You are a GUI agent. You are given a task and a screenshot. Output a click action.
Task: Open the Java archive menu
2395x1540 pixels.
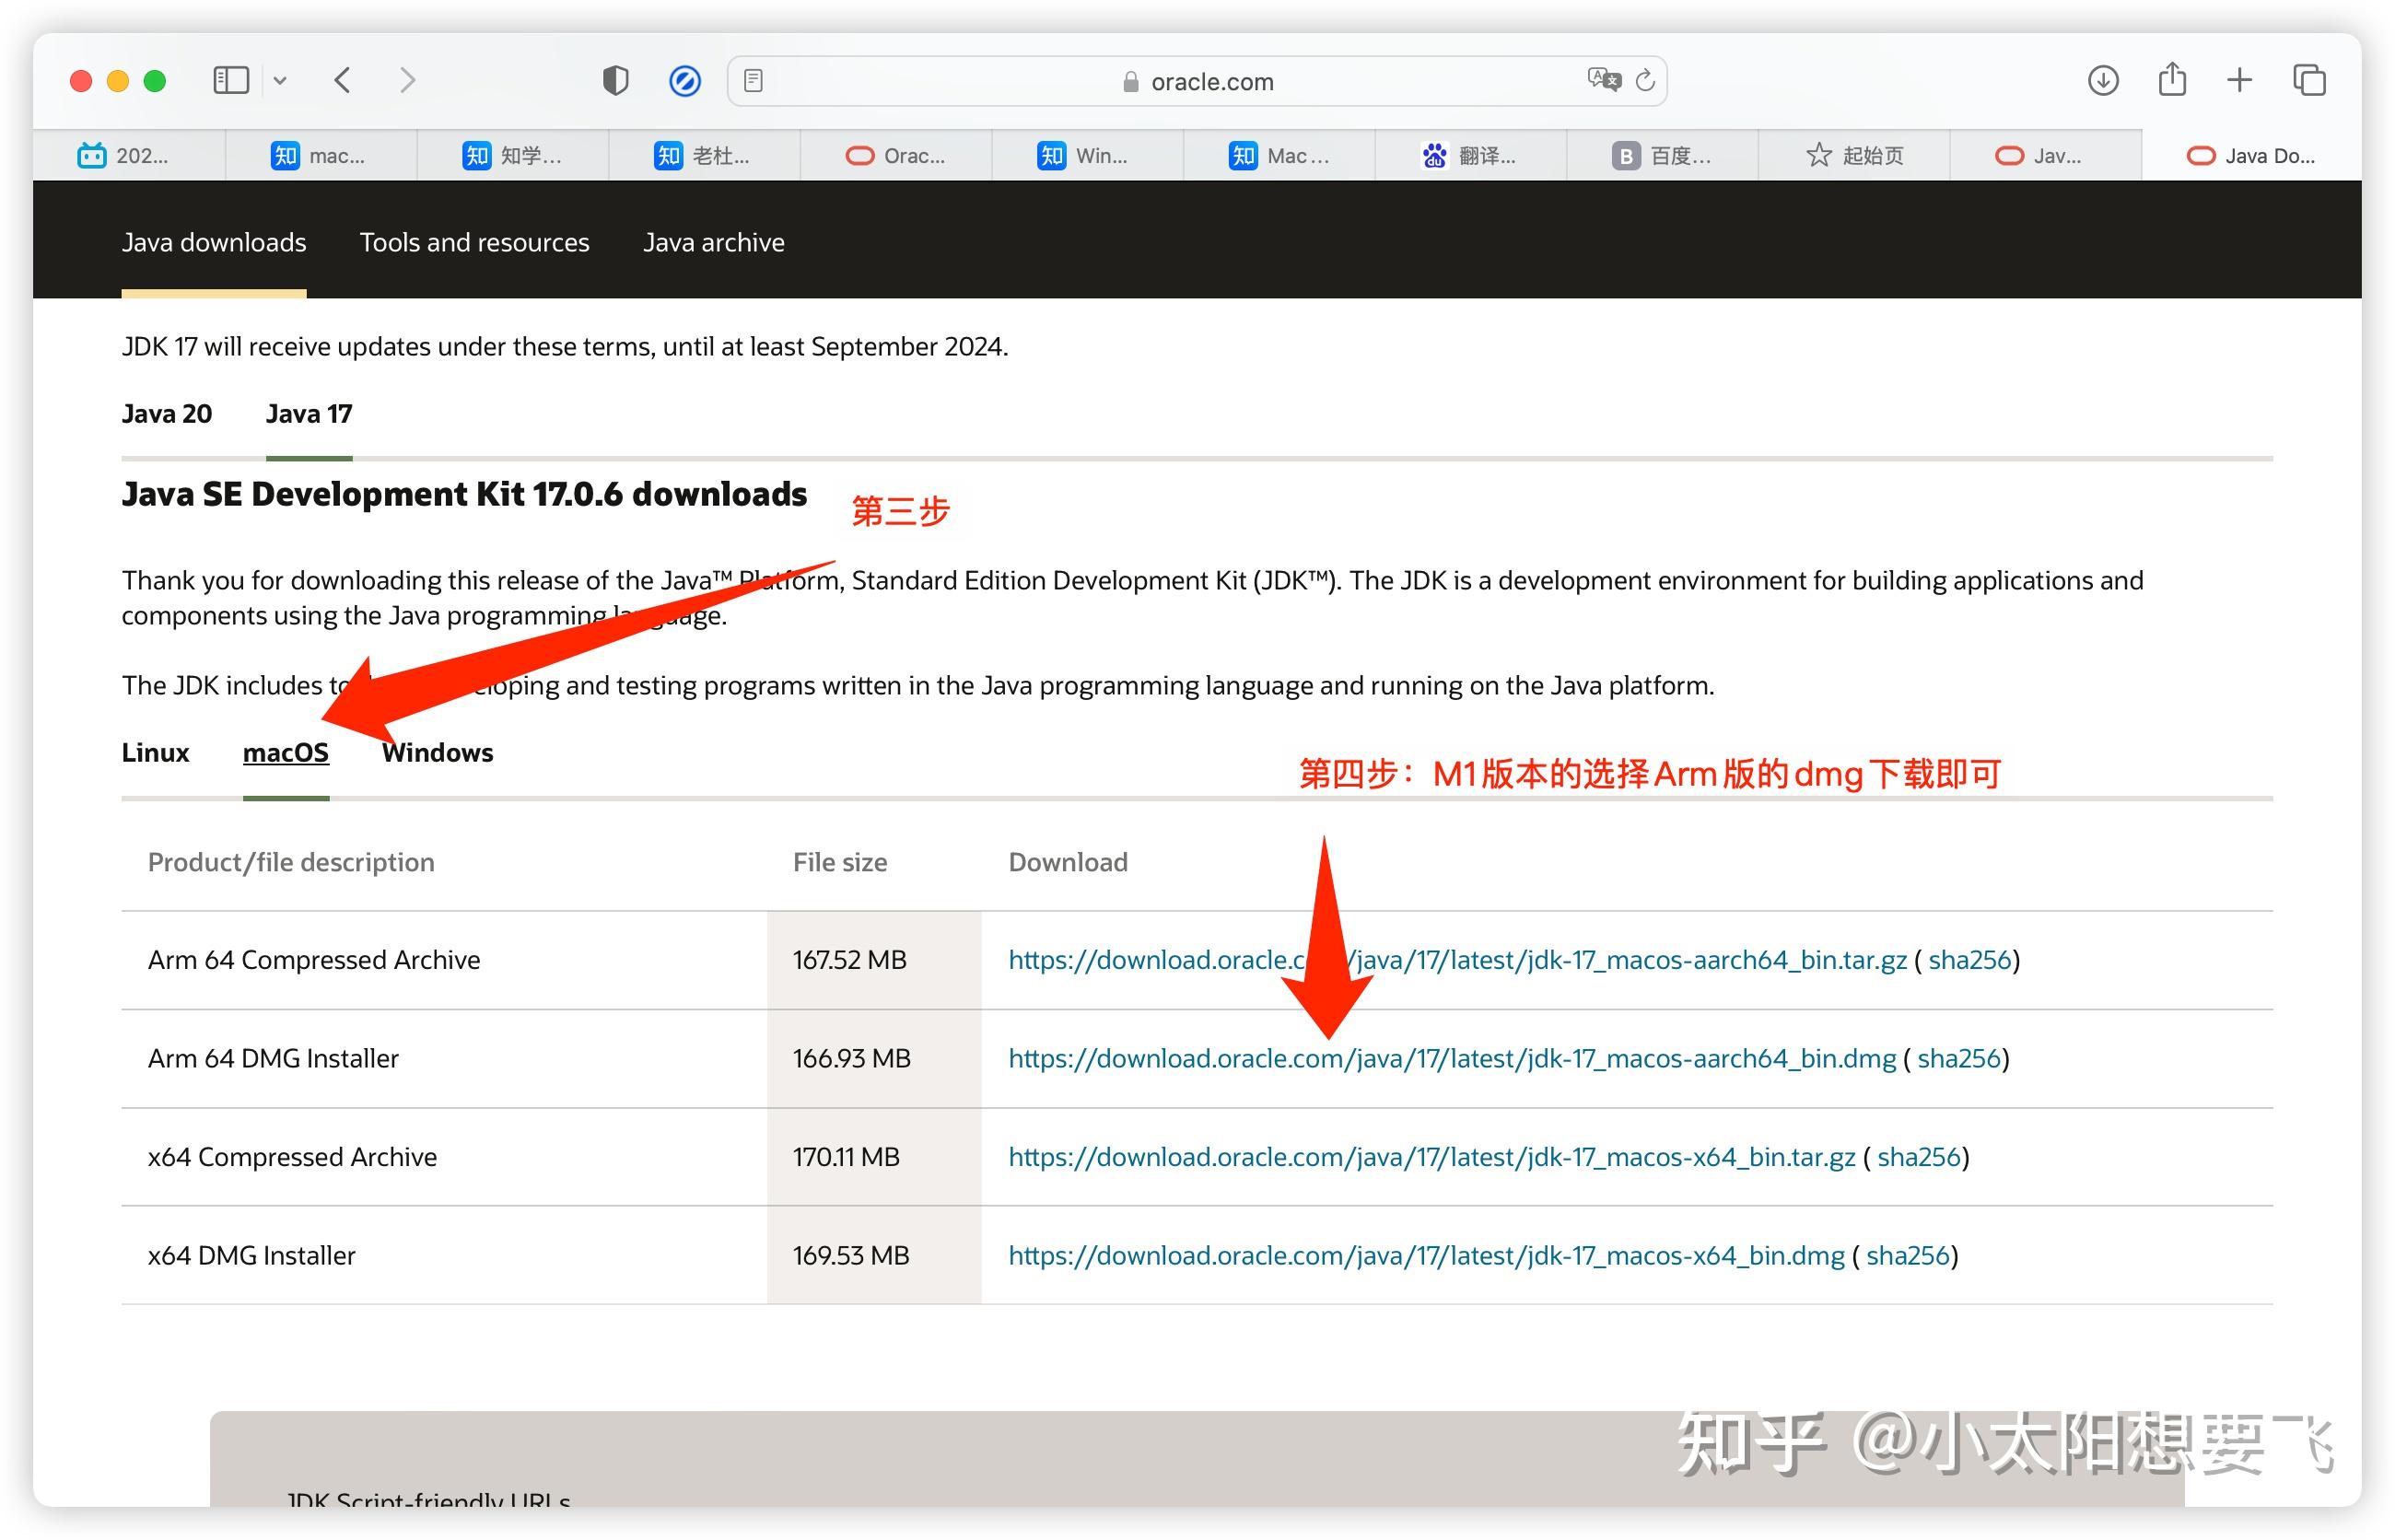pyautogui.click(x=714, y=242)
